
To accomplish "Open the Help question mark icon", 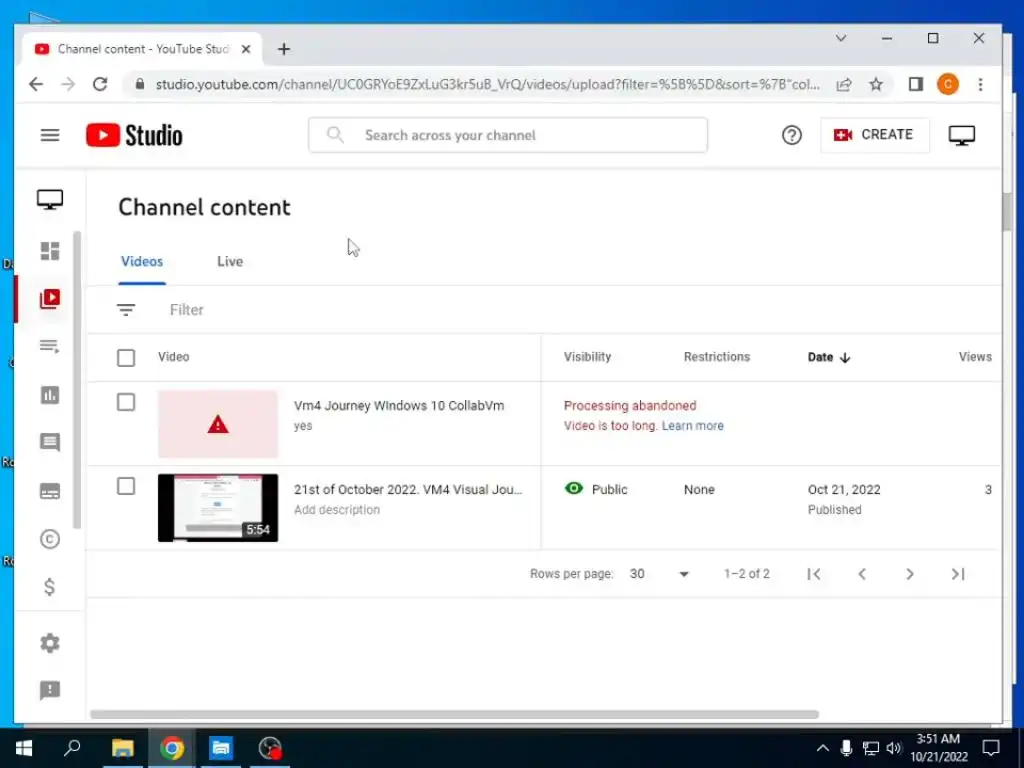I will click(x=792, y=135).
